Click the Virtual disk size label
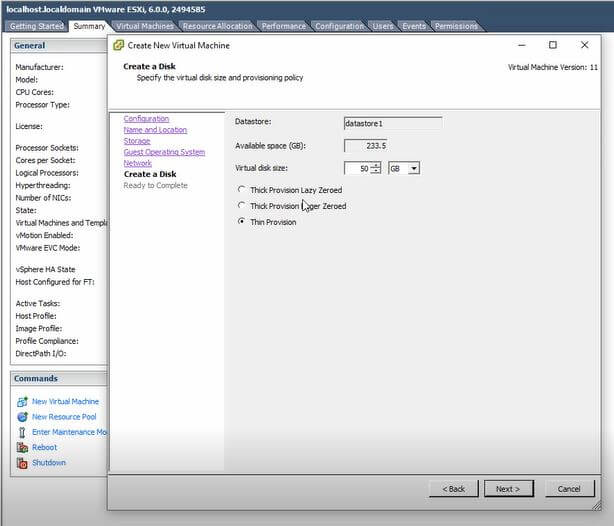The width and height of the screenshot is (614, 526). tap(261, 168)
